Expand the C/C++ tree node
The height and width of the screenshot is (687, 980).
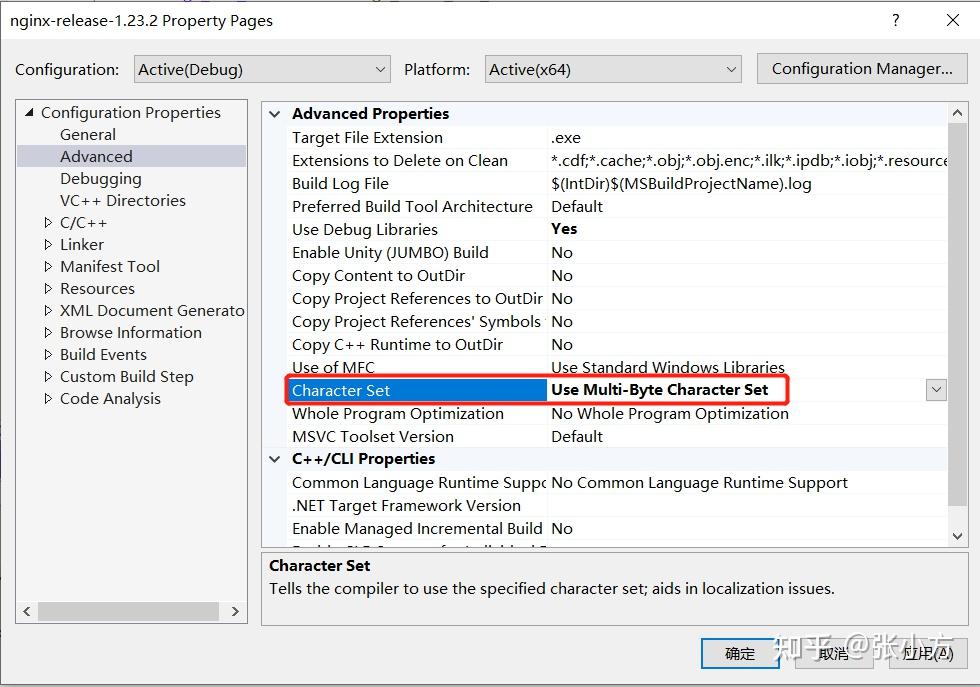point(47,222)
